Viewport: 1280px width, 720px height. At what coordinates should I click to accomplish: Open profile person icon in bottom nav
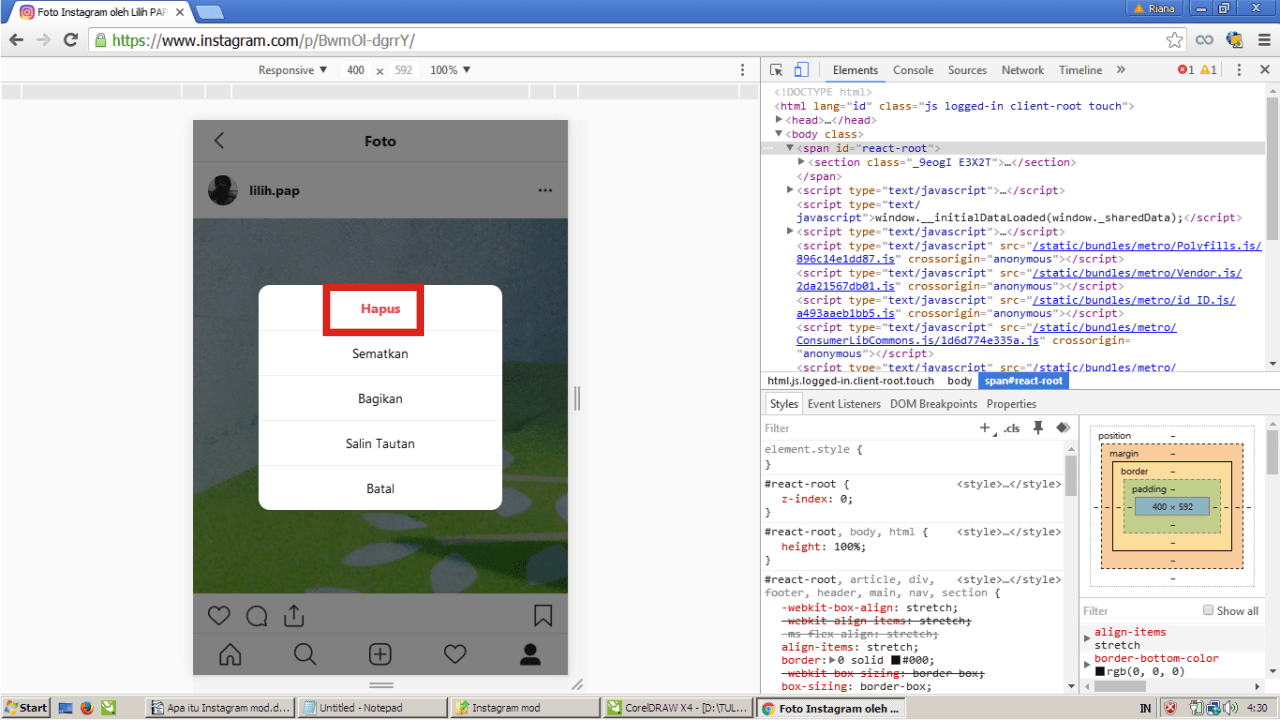[x=530, y=655]
